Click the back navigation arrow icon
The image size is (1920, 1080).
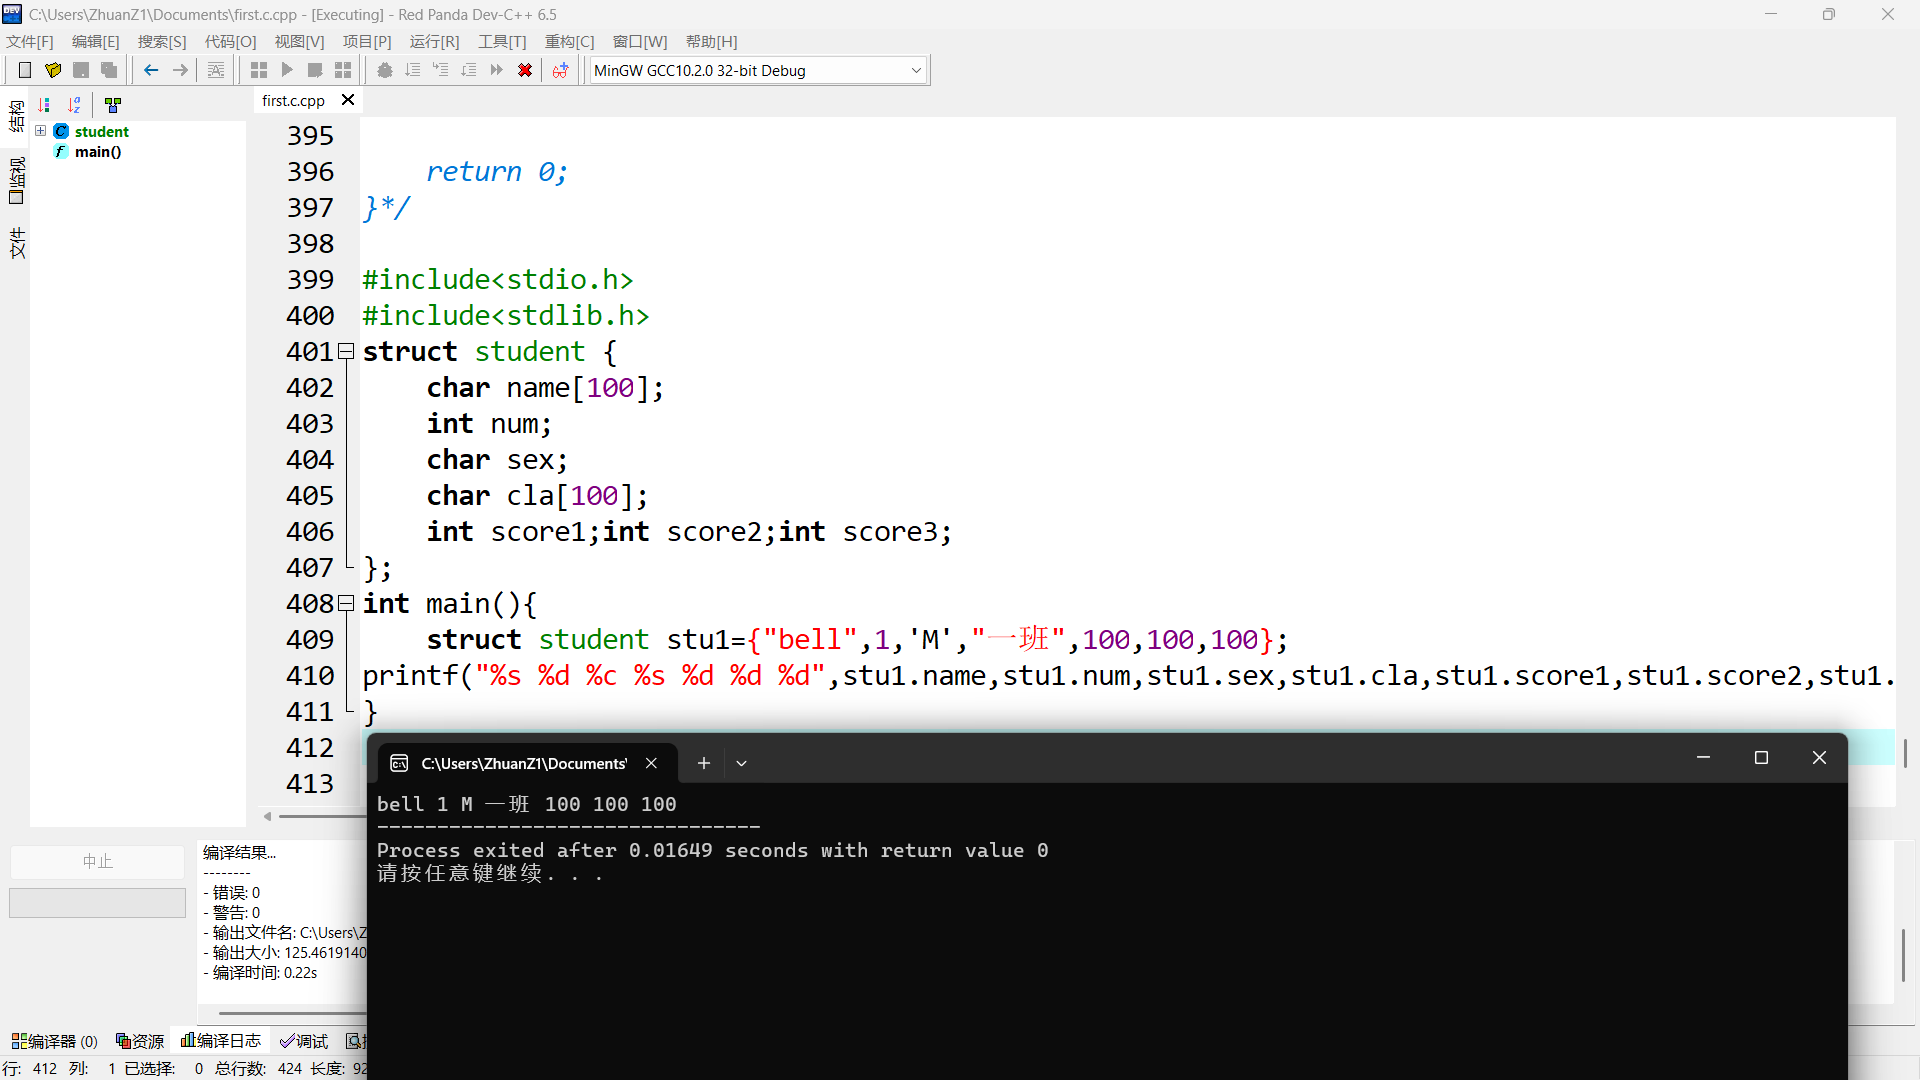[151, 70]
